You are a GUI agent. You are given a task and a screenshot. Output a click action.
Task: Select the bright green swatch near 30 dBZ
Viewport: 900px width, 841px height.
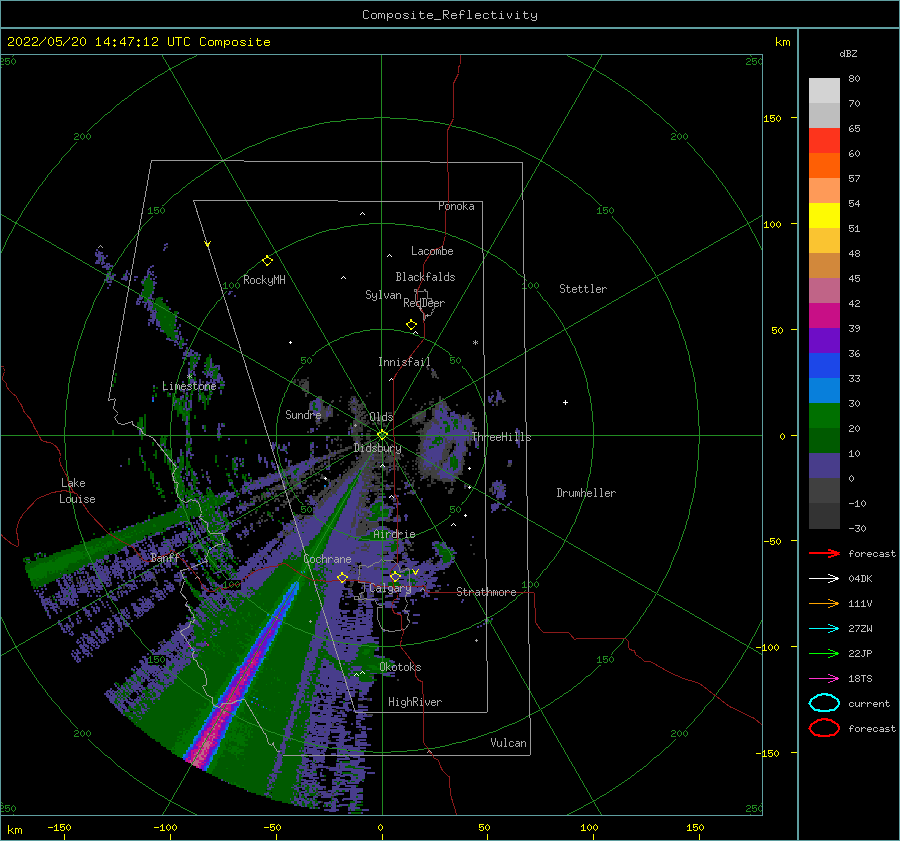(x=824, y=416)
